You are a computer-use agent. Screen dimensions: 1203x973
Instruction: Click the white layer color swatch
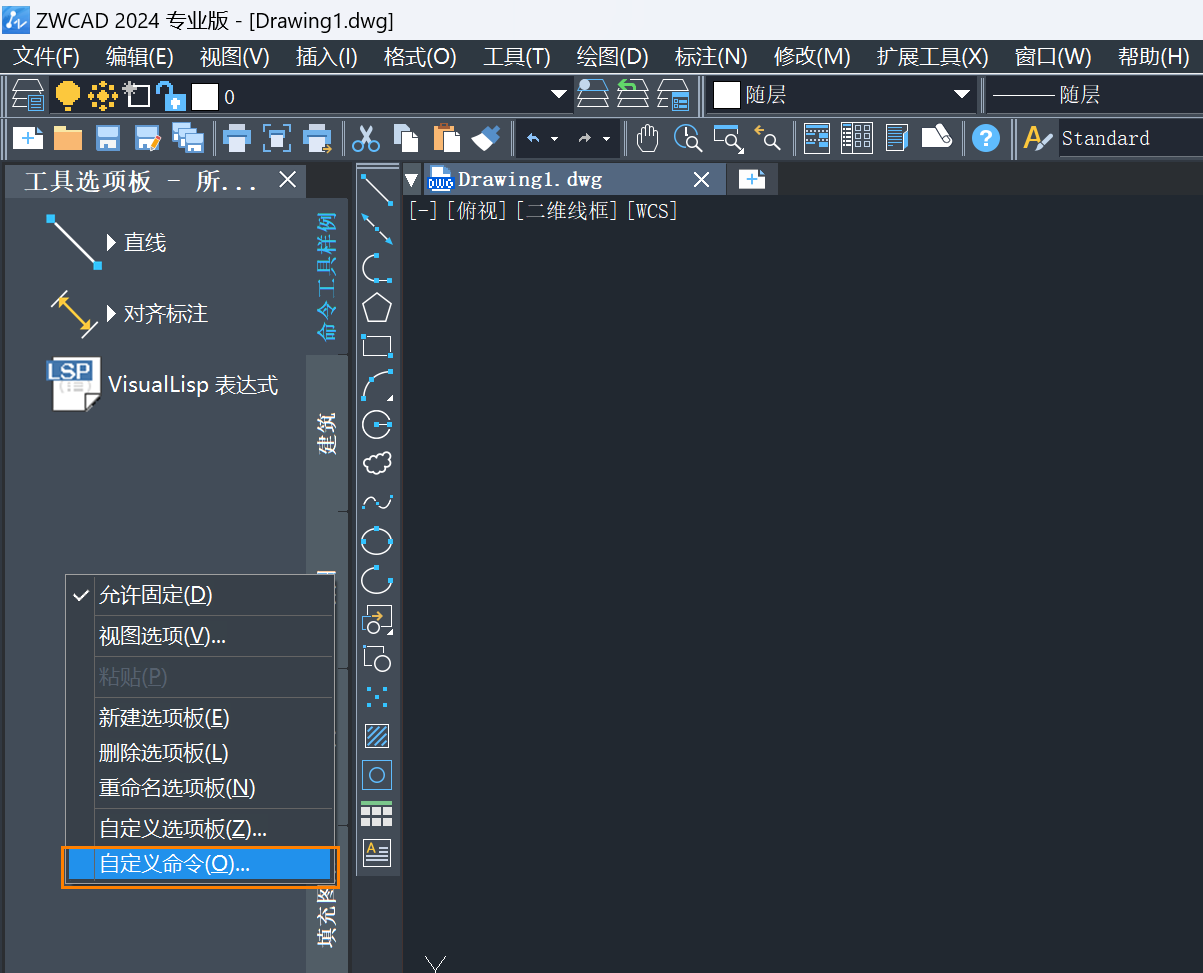[205, 96]
